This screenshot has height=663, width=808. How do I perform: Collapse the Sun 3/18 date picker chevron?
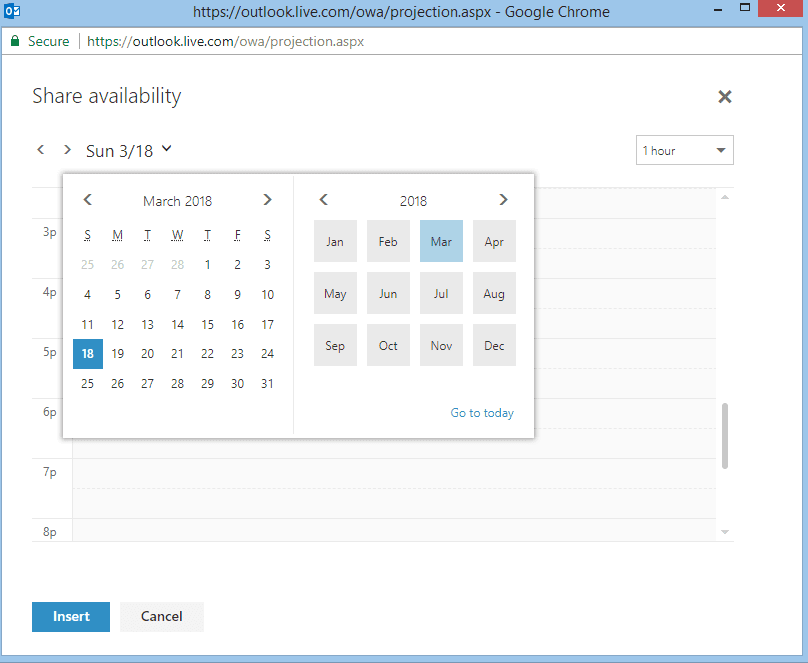click(x=166, y=149)
